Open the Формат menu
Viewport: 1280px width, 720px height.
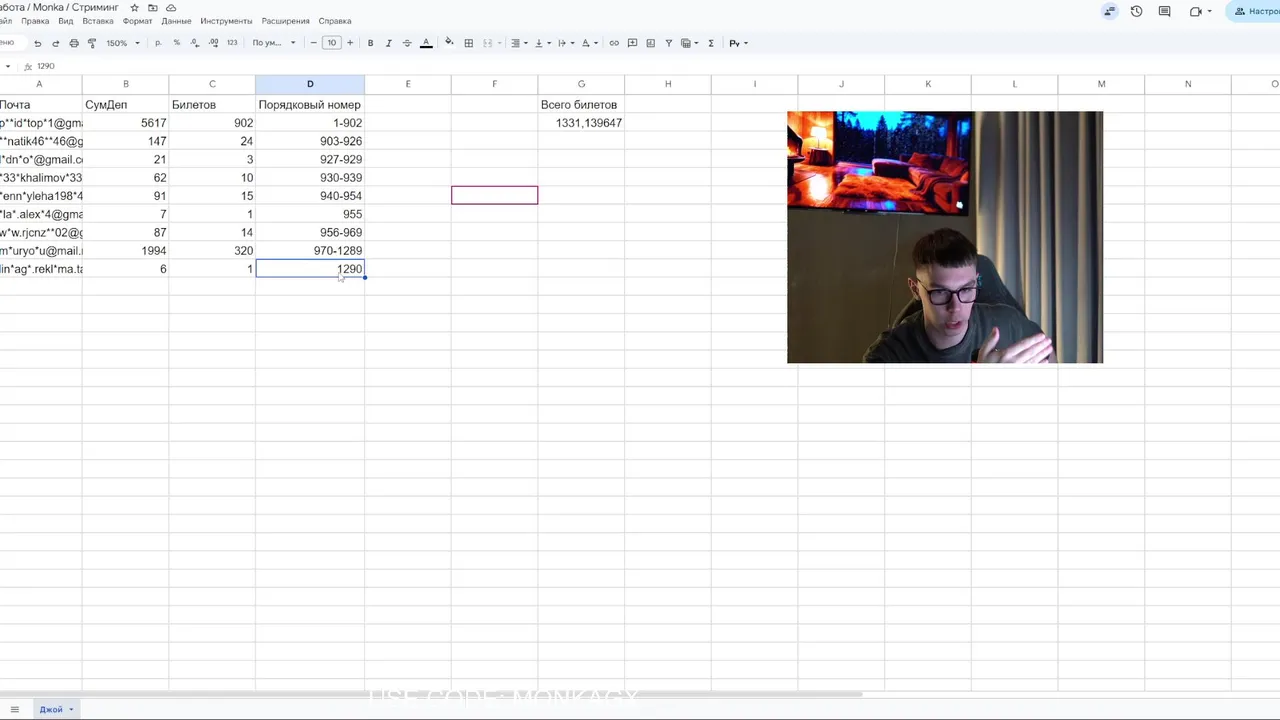point(137,21)
